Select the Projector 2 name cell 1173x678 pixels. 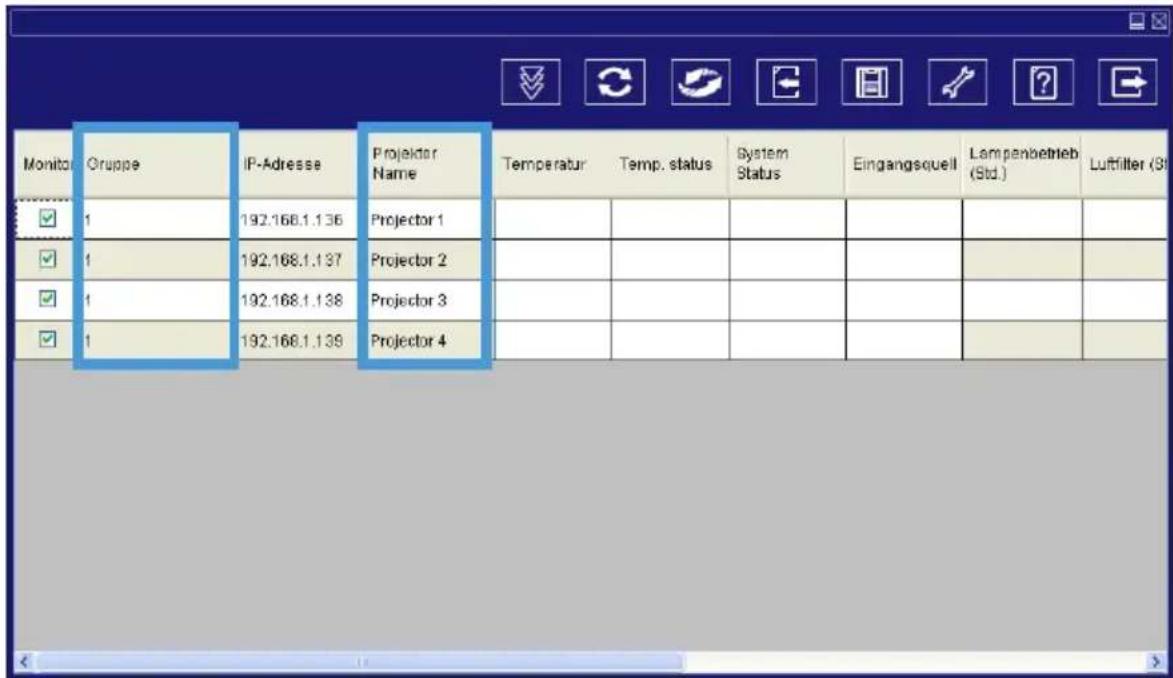pyautogui.click(x=424, y=260)
